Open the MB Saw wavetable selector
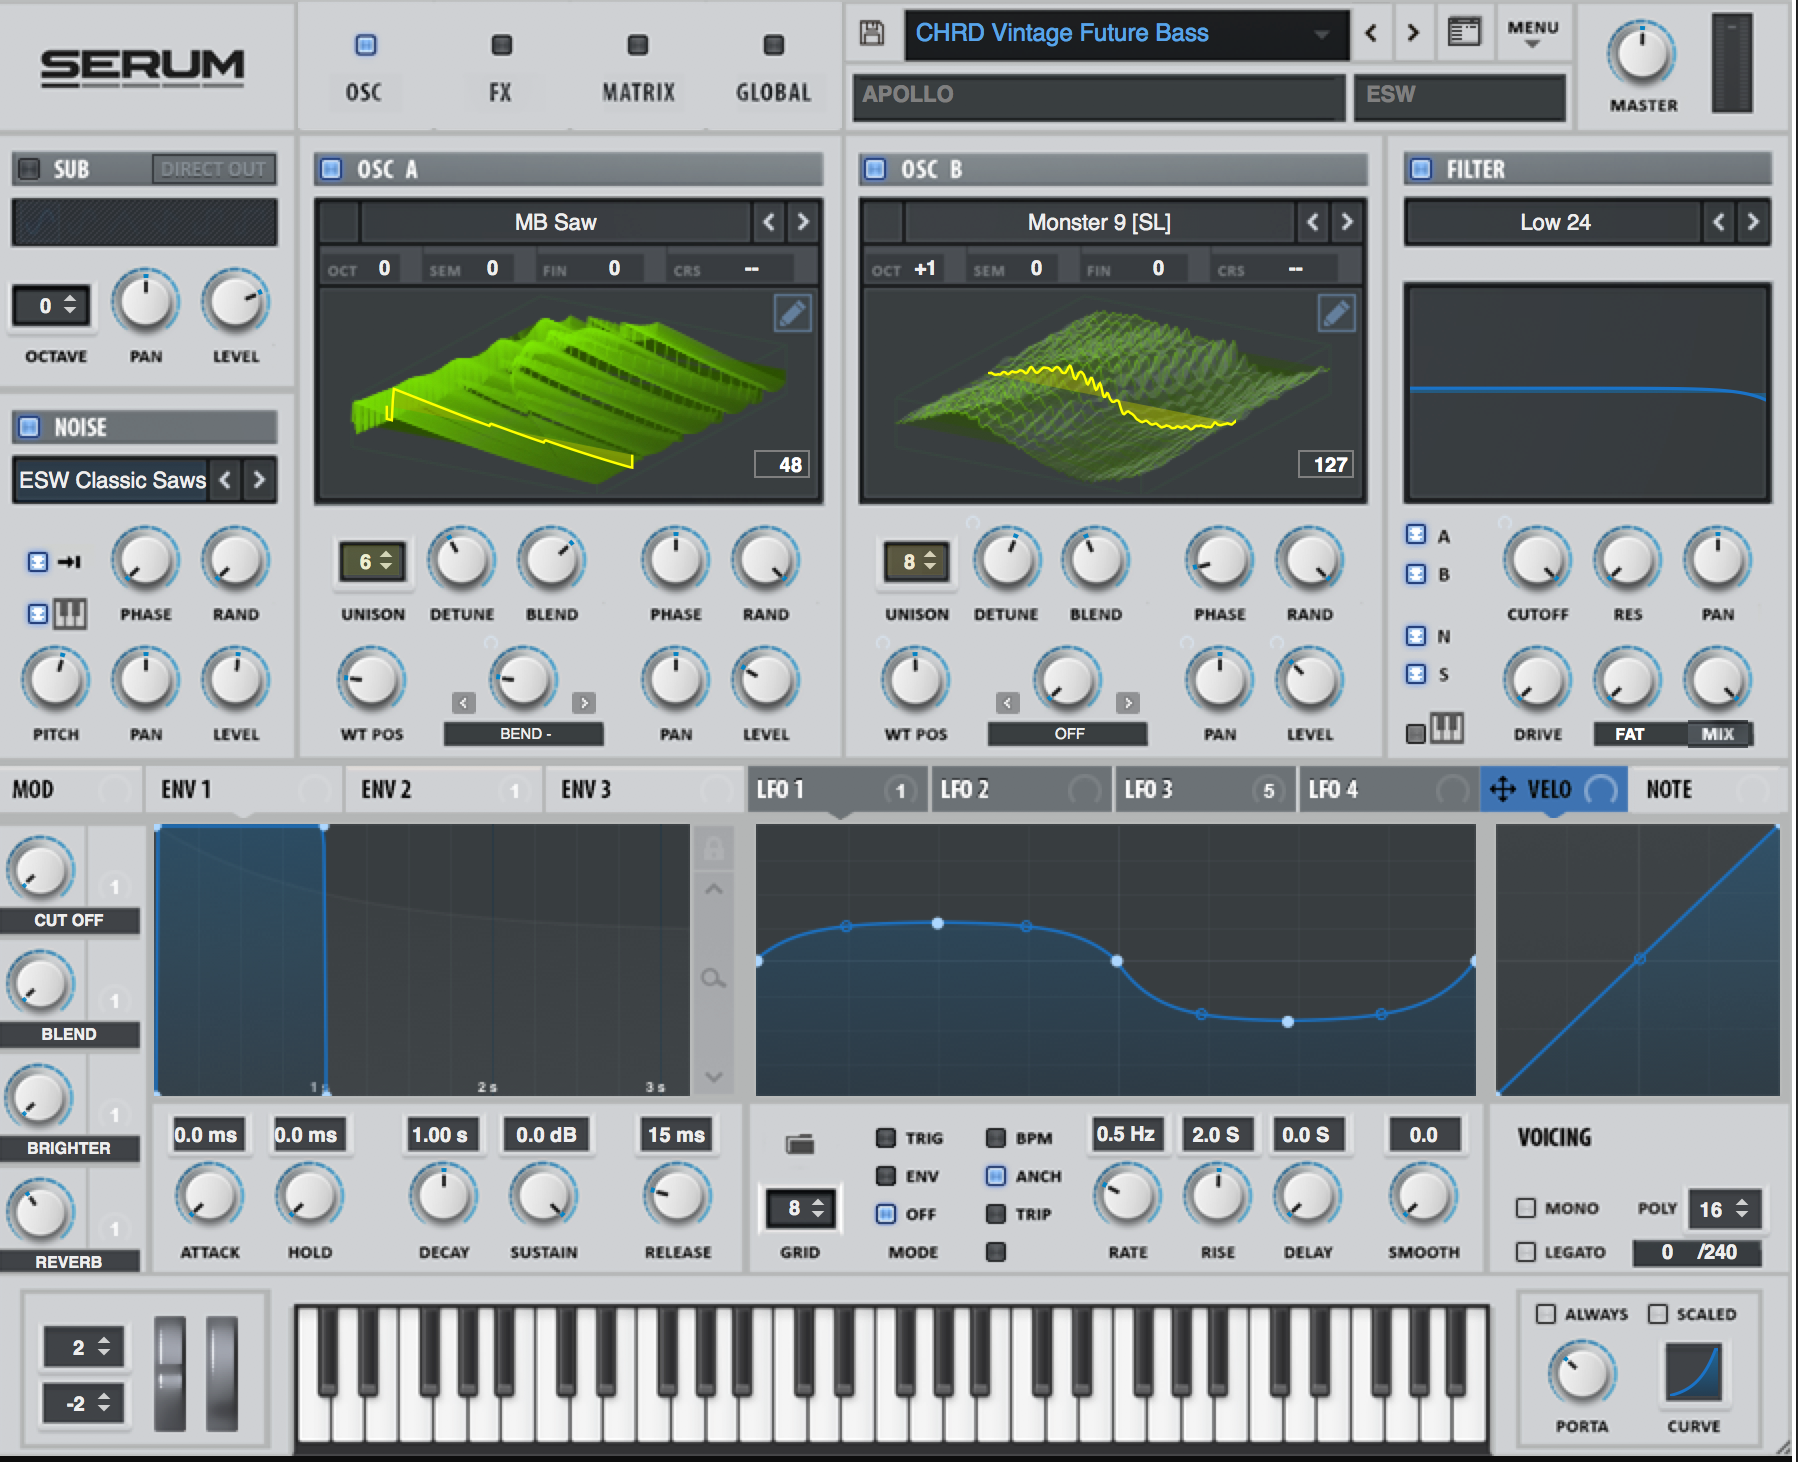The width and height of the screenshot is (1798, 1462). click(556, 222)
